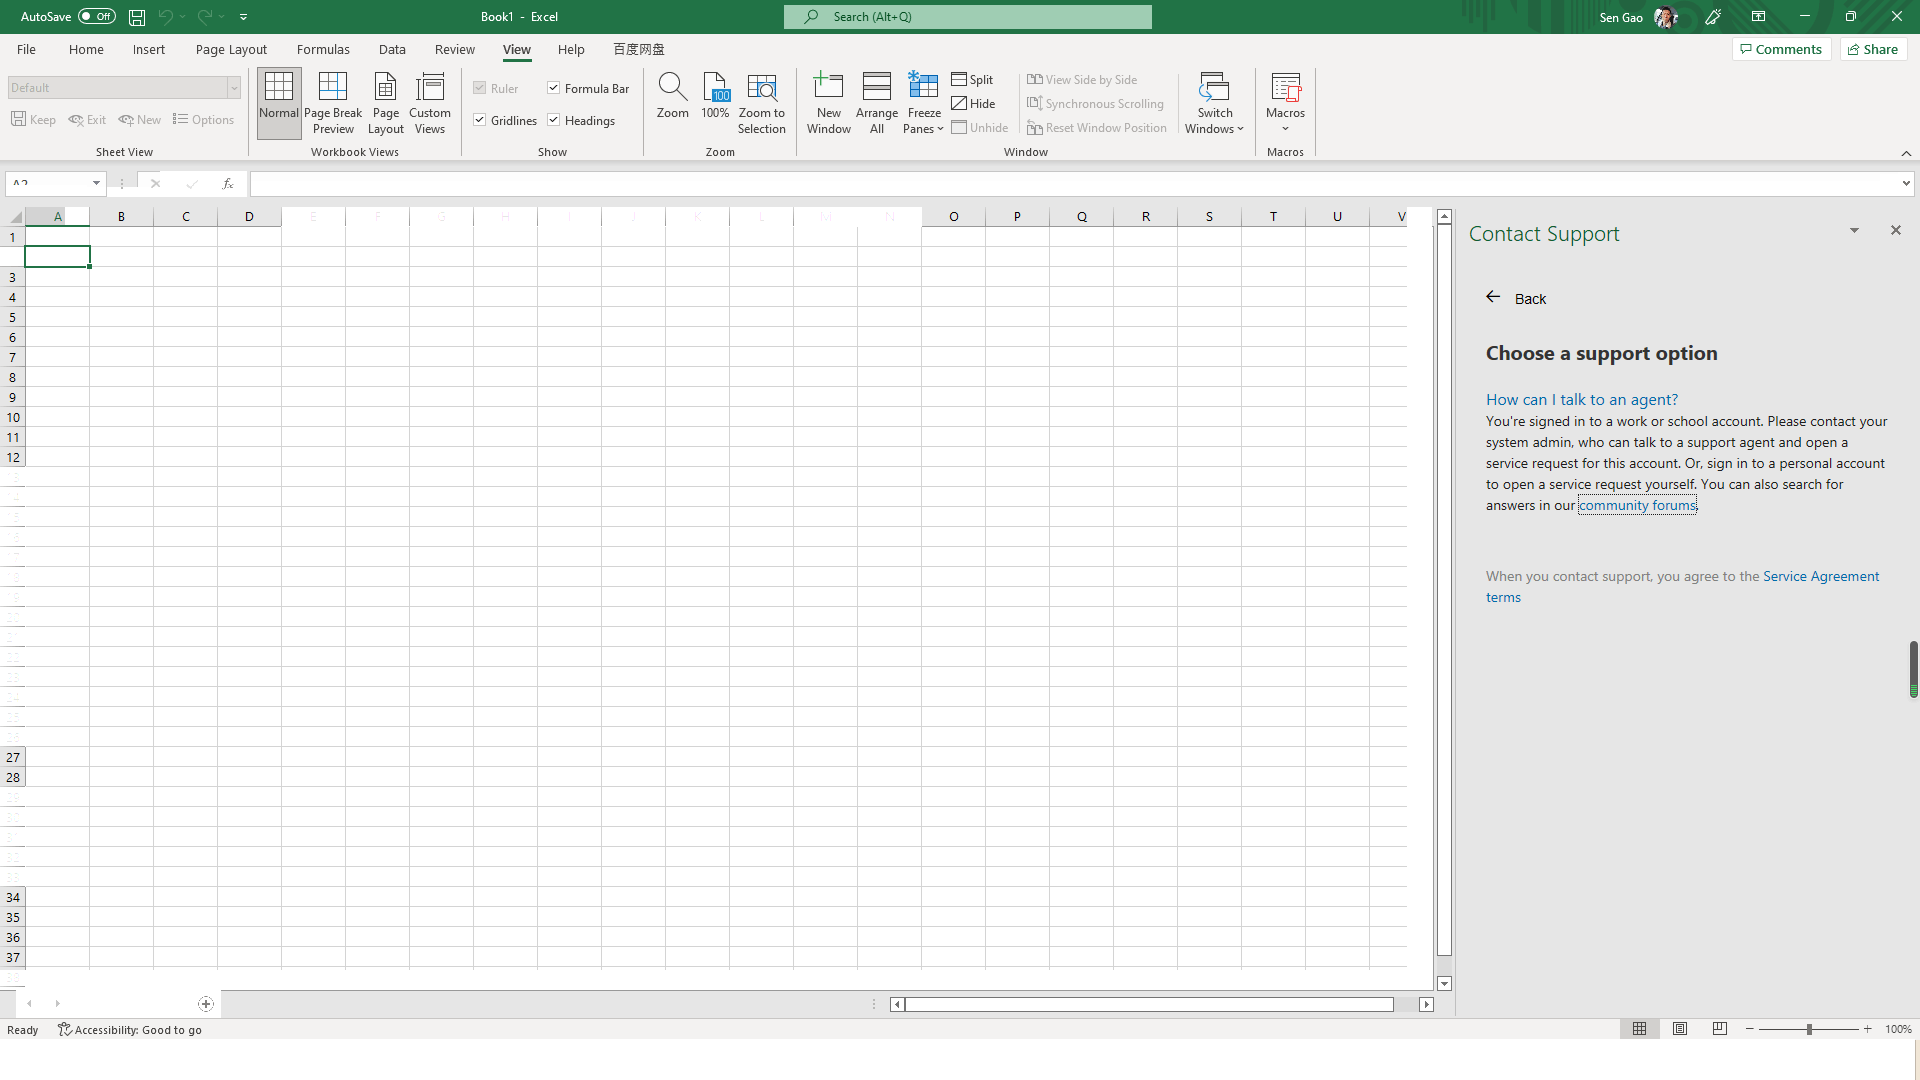This screenshot has height=1080, width=1920.
Task: Uncheck the Headings checkbox
Action: (553, 119)
